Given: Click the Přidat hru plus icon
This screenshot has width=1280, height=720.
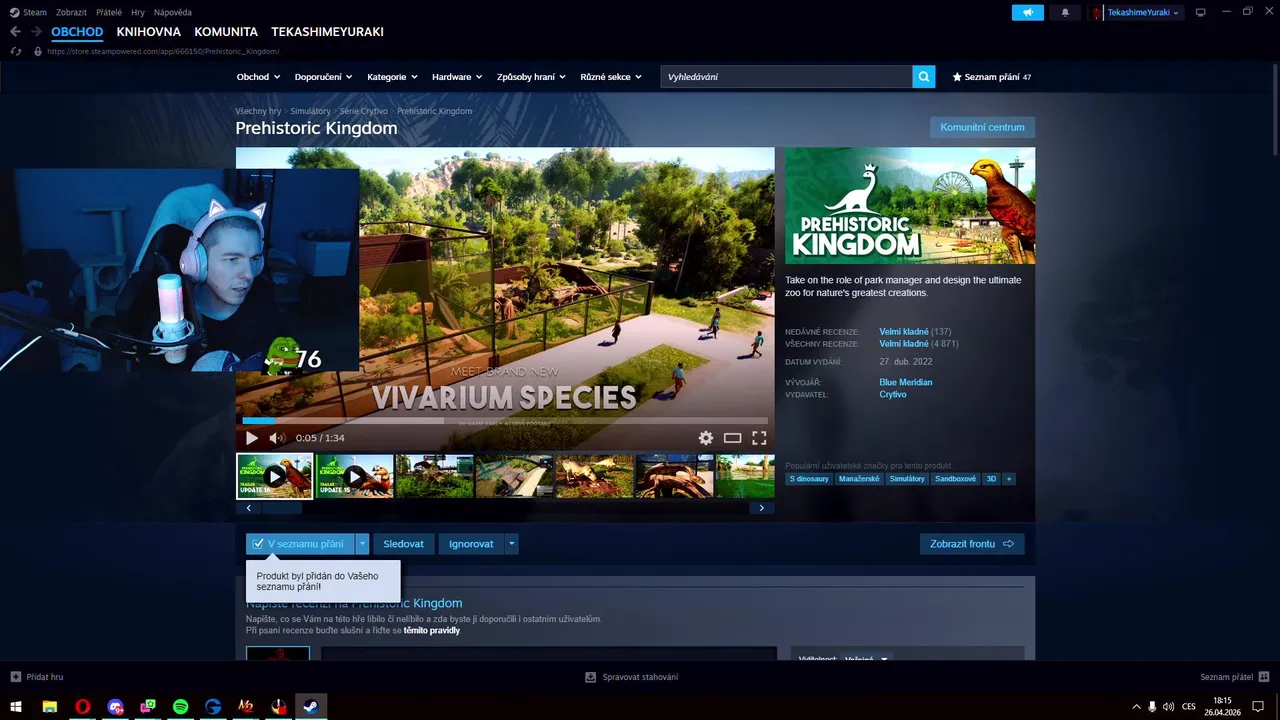Looking at the screenshot, I should coord(15,677).
